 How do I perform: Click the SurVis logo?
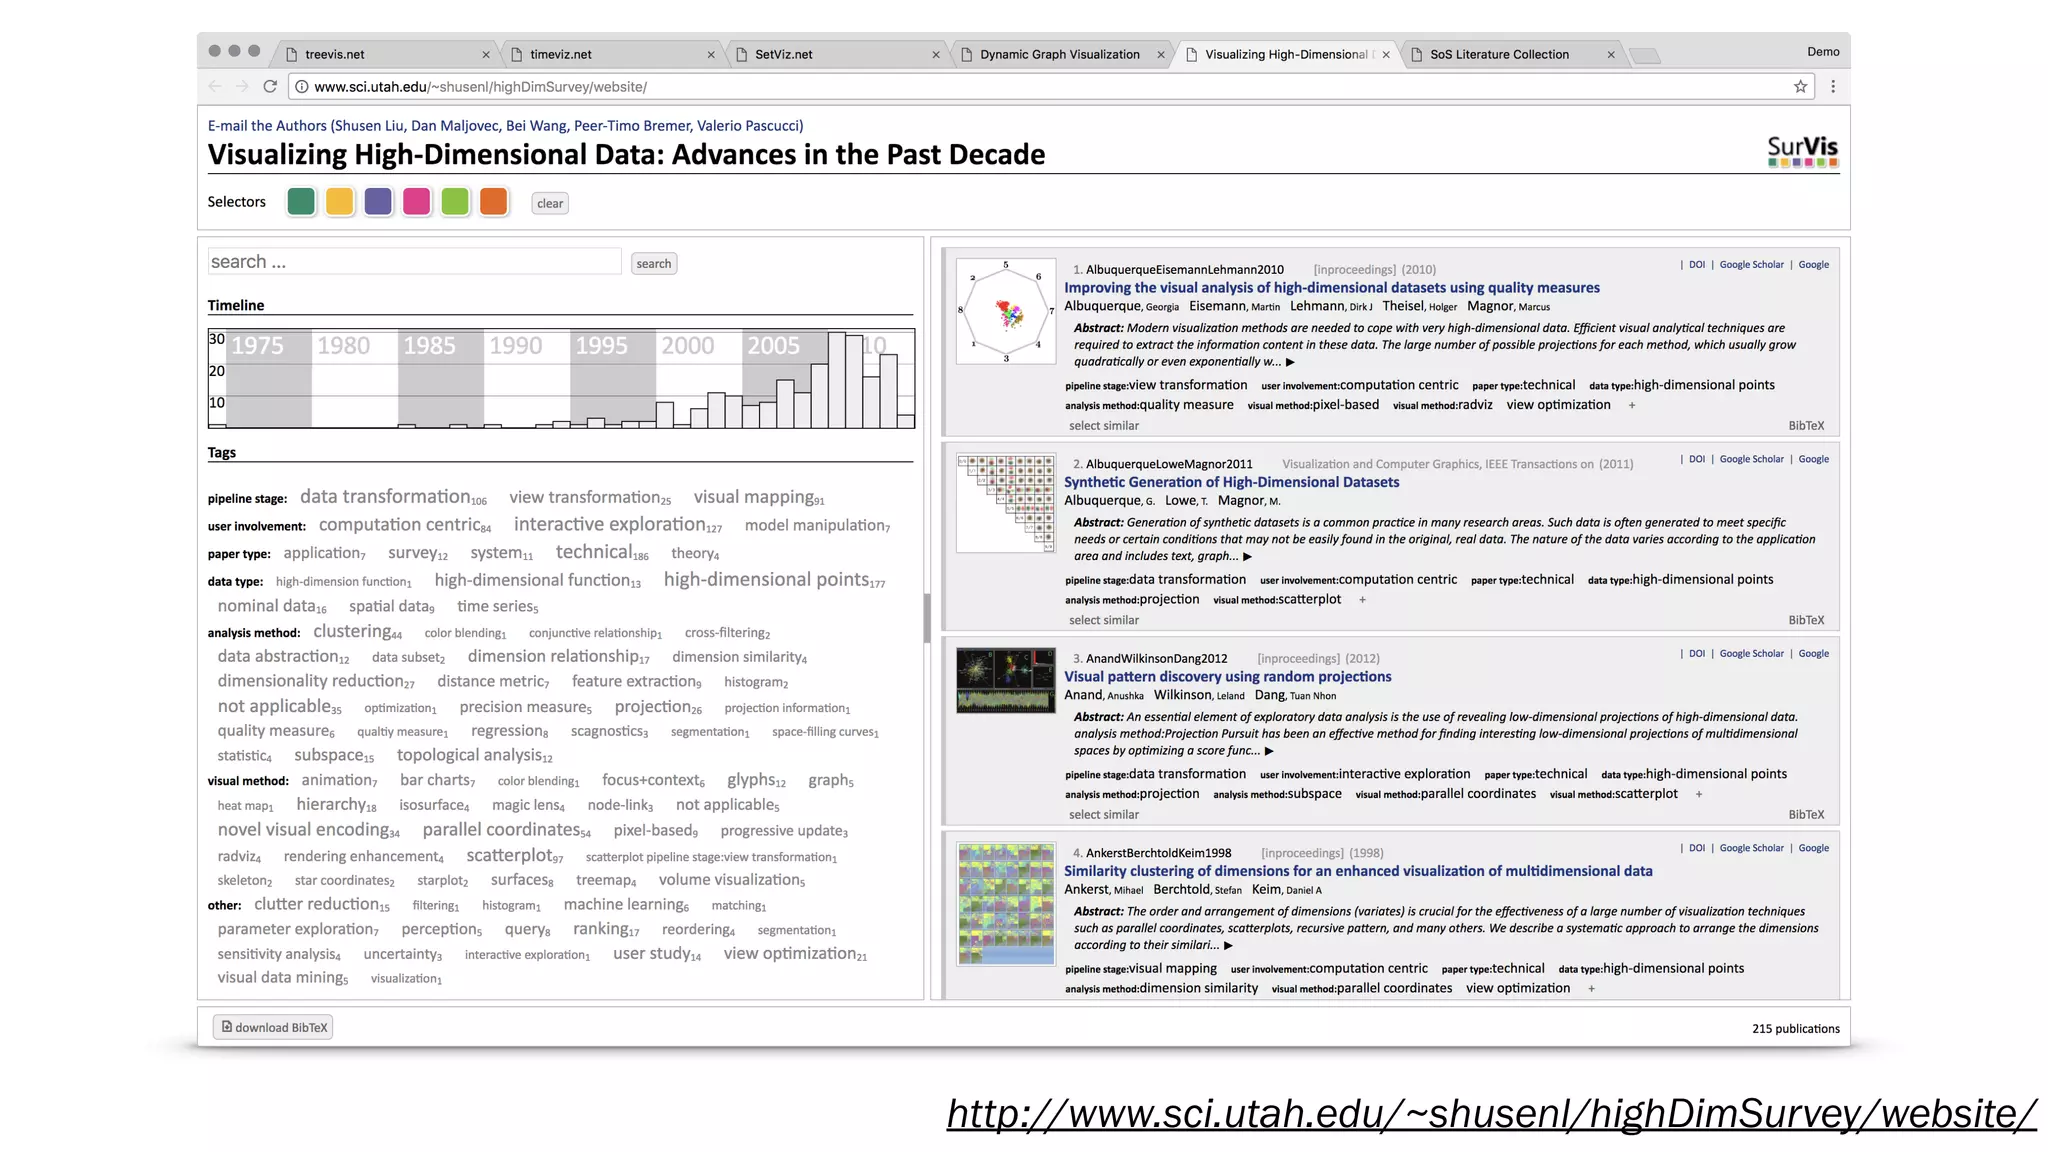[1802, 151]
